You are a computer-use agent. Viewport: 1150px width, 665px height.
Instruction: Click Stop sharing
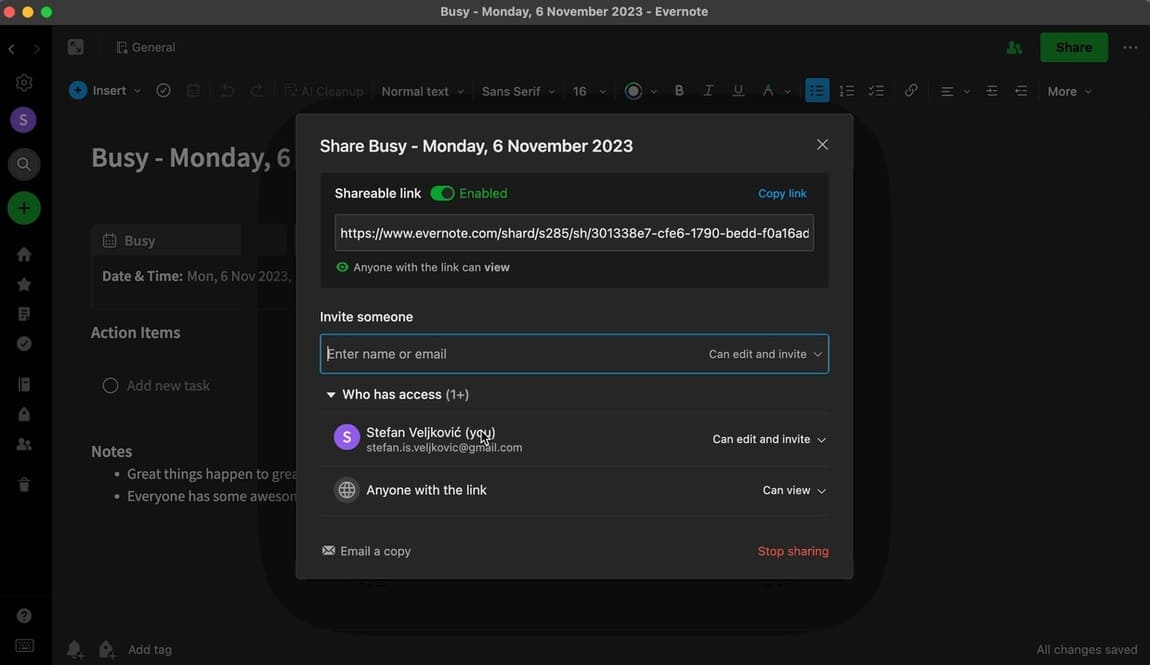pos(793,551)
